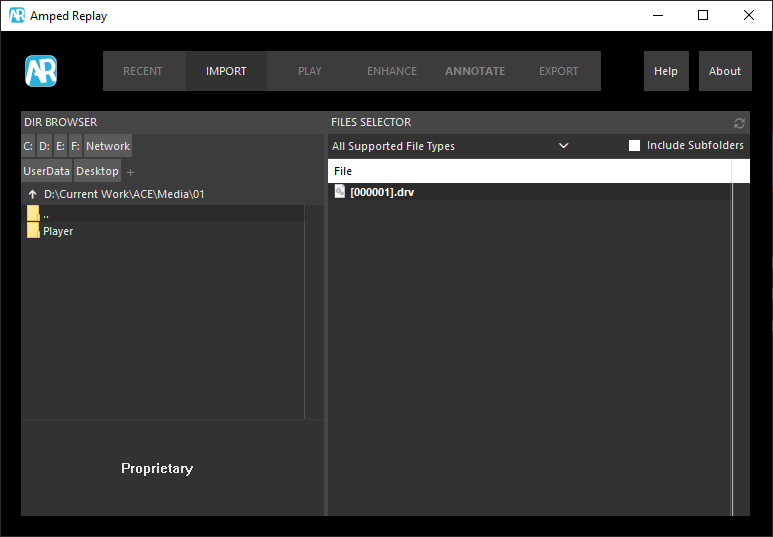The image size is (773, 537).
Task: Minimize the Amped Replay window
Action: pos(658,15)
